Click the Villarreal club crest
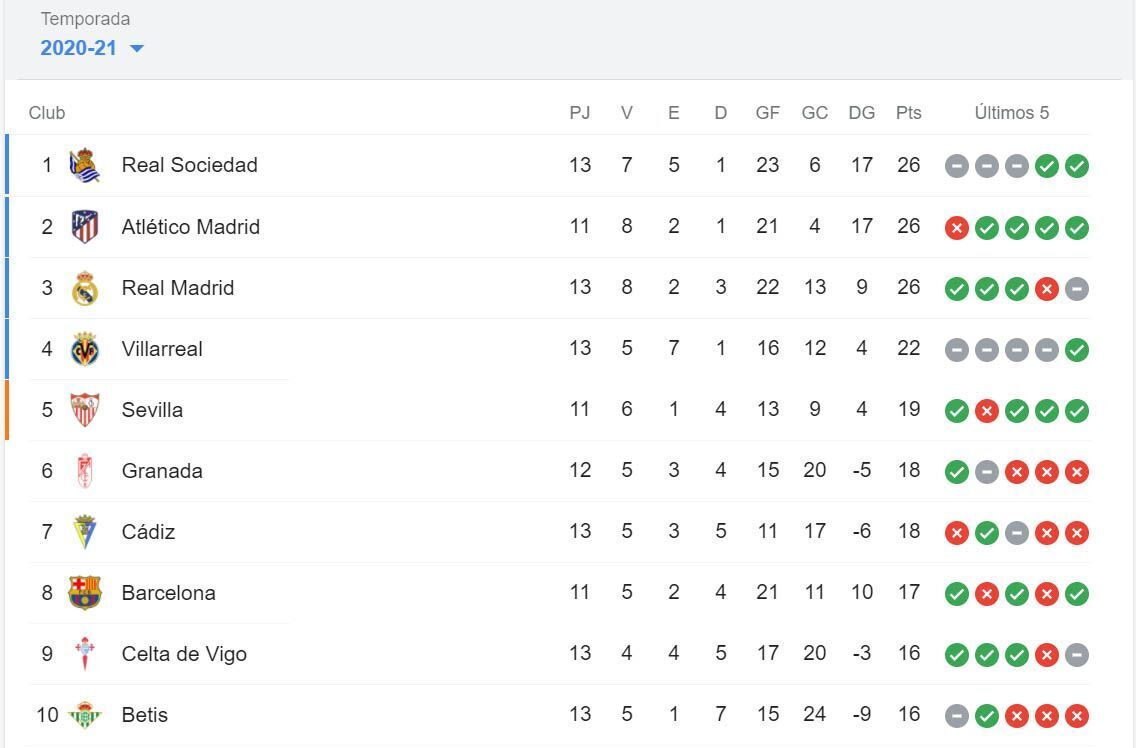This screenshot has height=748, width=1136. coord(85,350)
